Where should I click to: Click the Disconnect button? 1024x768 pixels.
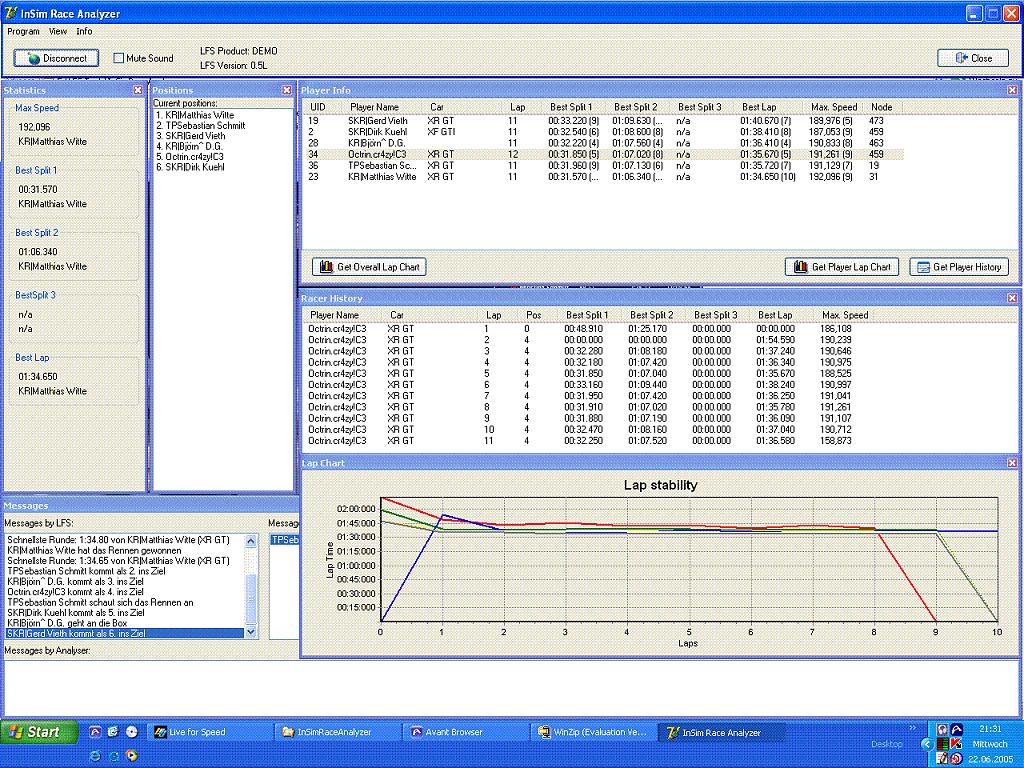click(x=56, y=58)
